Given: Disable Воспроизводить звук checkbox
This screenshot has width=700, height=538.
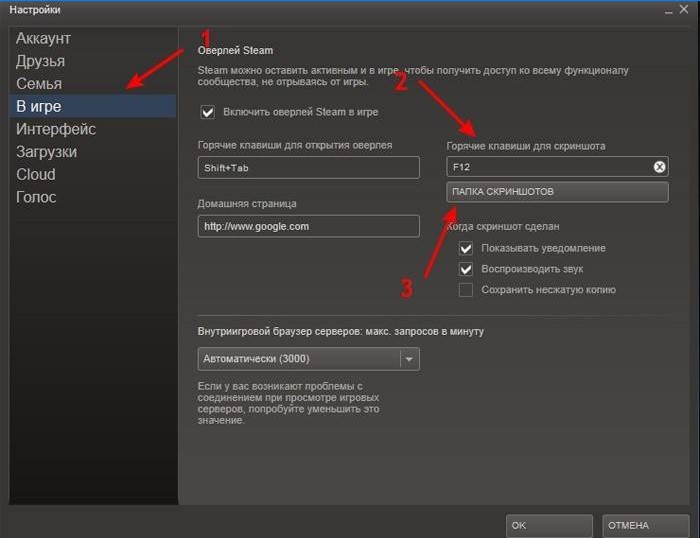Looking at the screenshot, I should coord(466,269).
